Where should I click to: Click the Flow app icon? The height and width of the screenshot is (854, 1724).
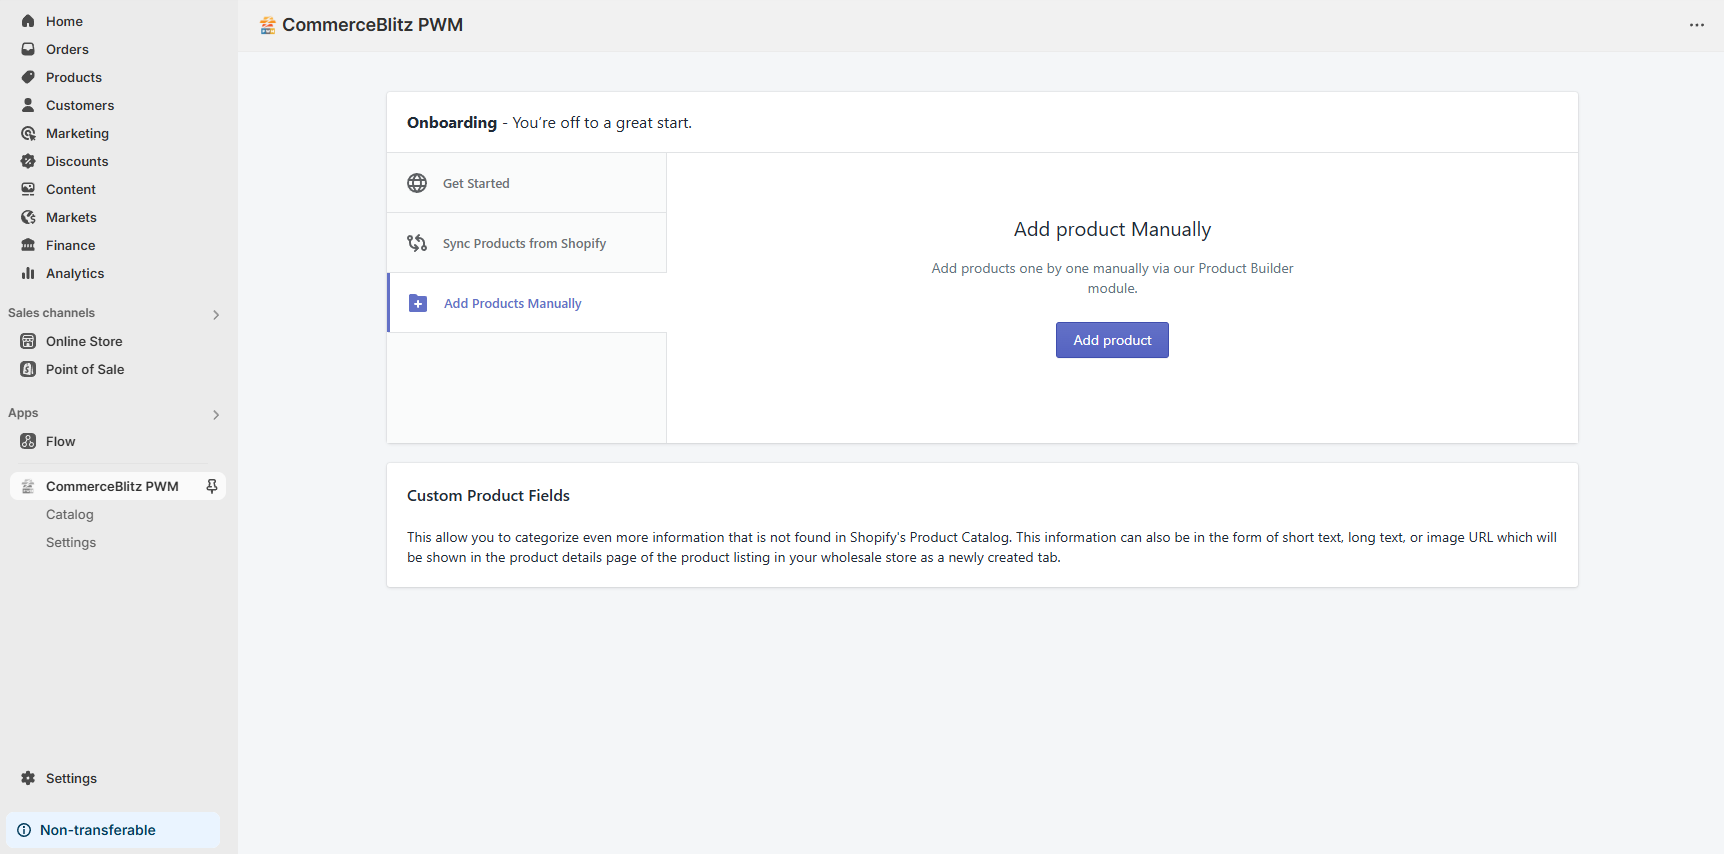click(28, 441)
